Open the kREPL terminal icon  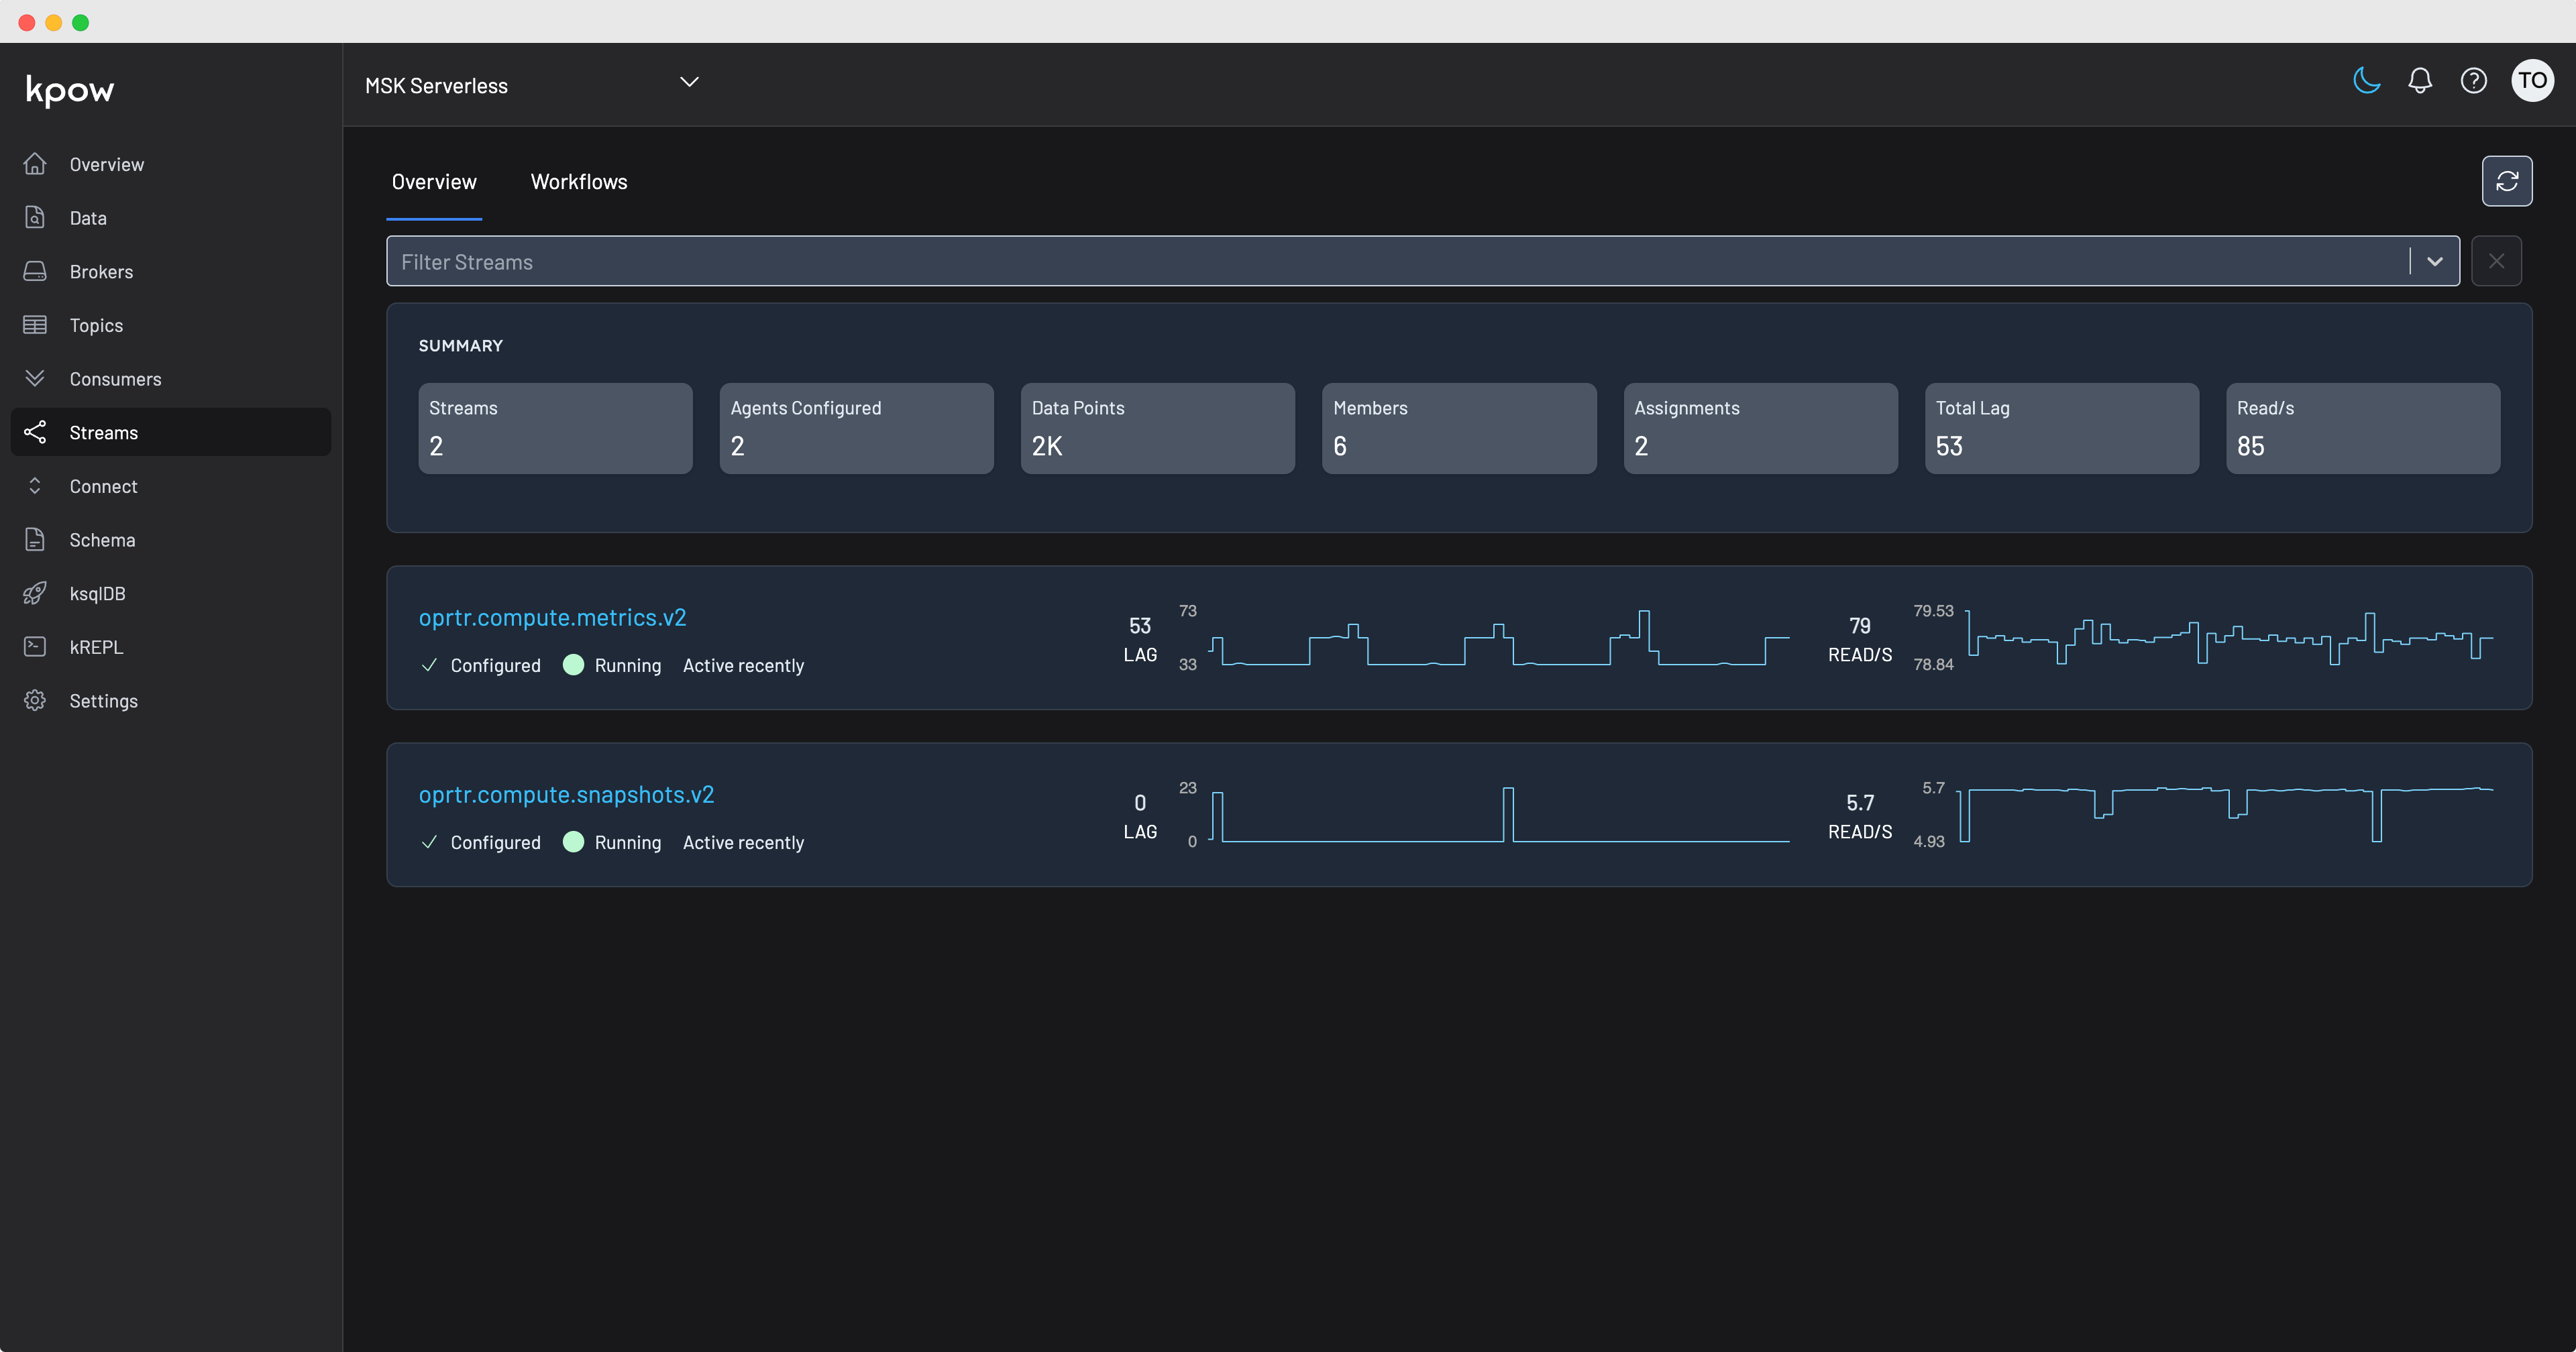(x=35, y=647)
